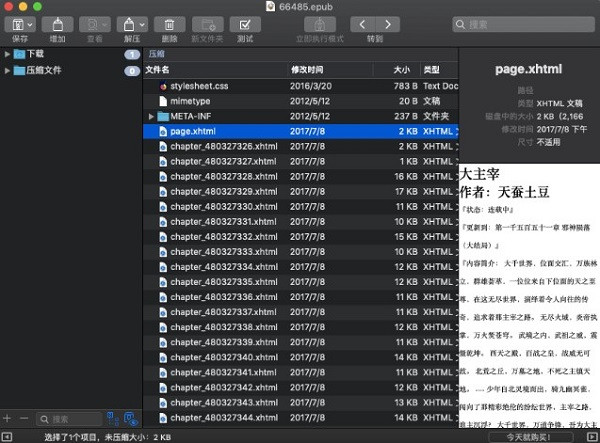Click the 今天就购买 button
The height and width of the screenshot is (443, 600).
click(x=530, y=437)
